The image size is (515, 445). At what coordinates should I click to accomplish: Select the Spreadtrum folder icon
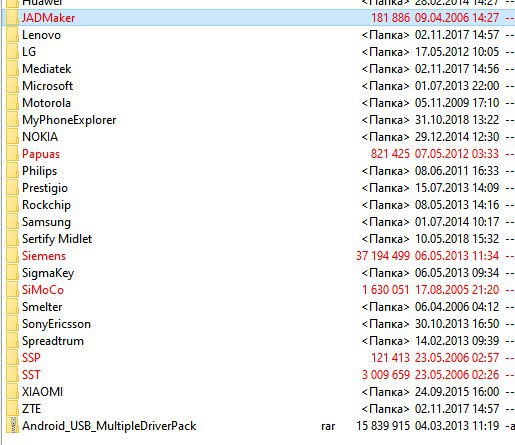coord(12,341)
